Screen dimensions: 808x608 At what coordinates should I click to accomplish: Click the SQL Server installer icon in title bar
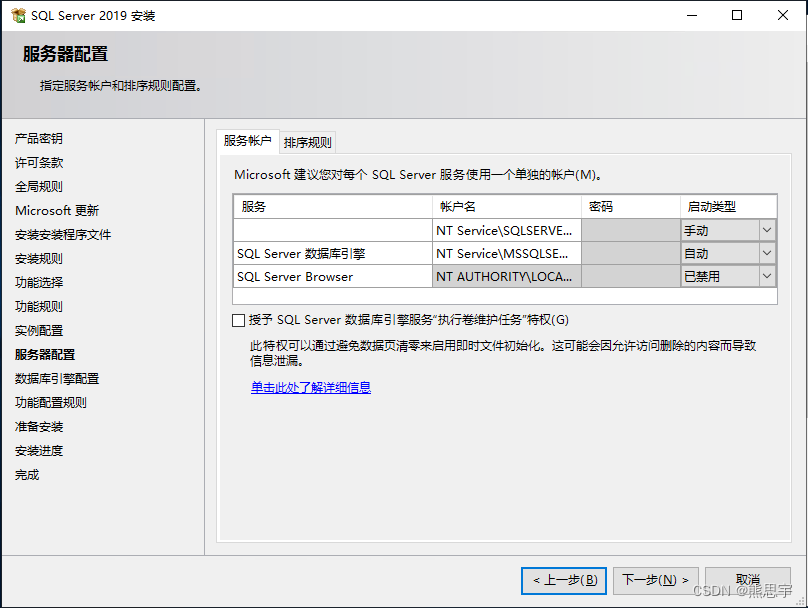click(15, 15)
